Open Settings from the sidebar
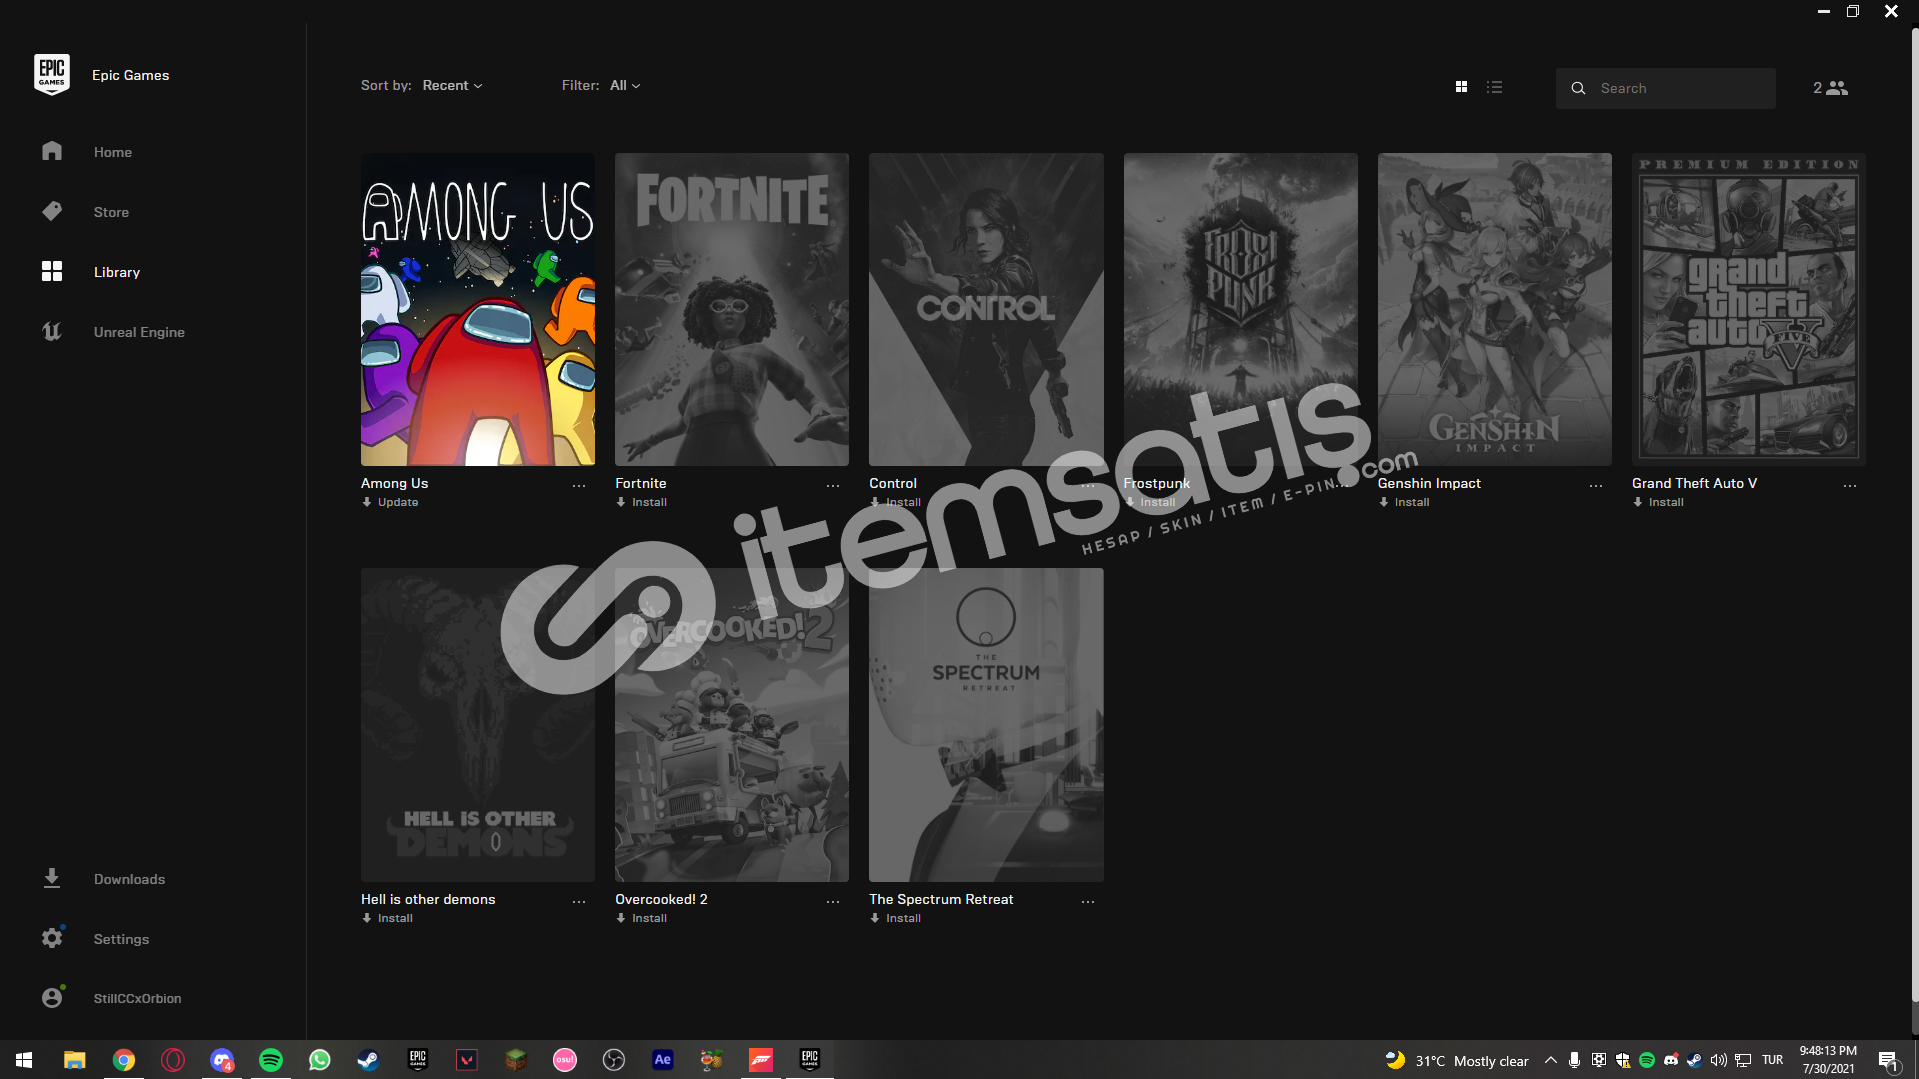This screenshot has width=1919, height=1079. (121, 939)
